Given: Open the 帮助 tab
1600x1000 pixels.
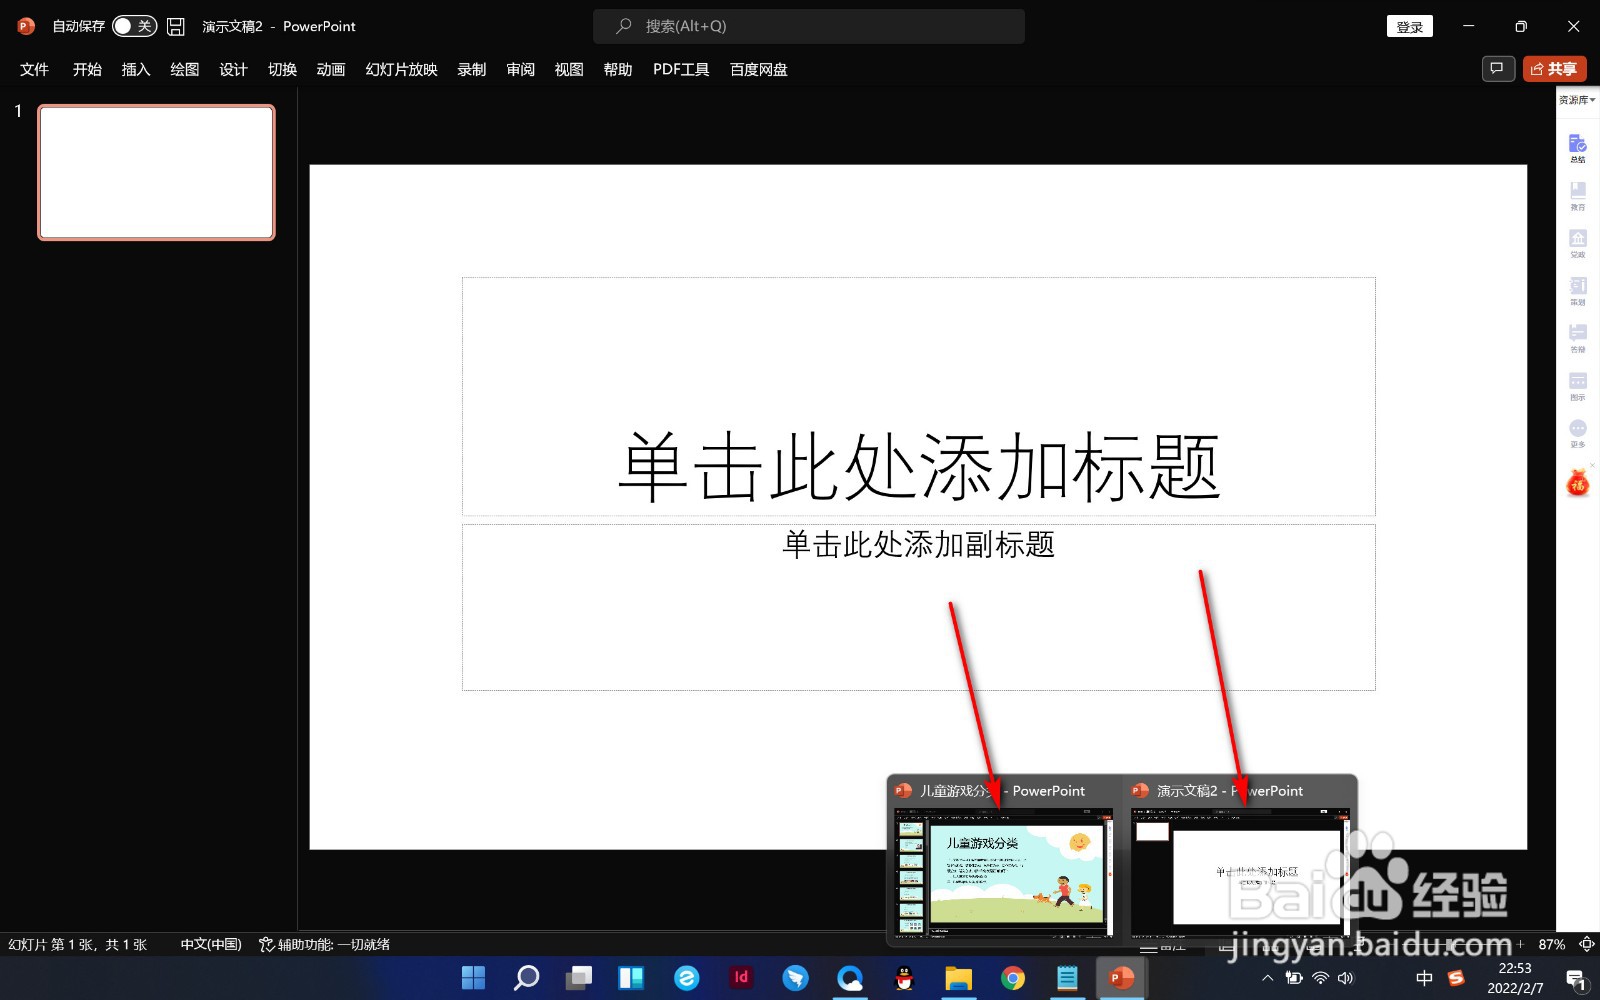Looking at the screenshot, I should point(618,69).
